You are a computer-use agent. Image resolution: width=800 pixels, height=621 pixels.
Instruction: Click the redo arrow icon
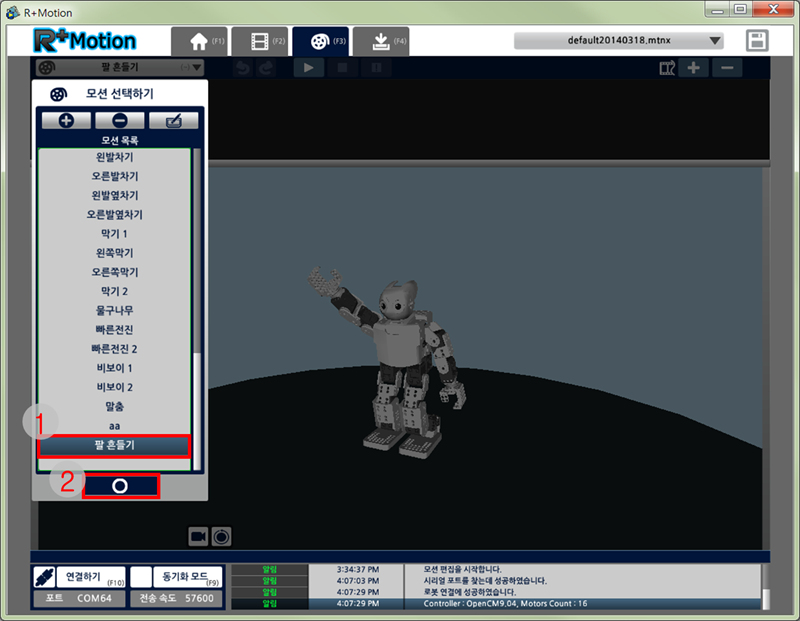[266, 68]
